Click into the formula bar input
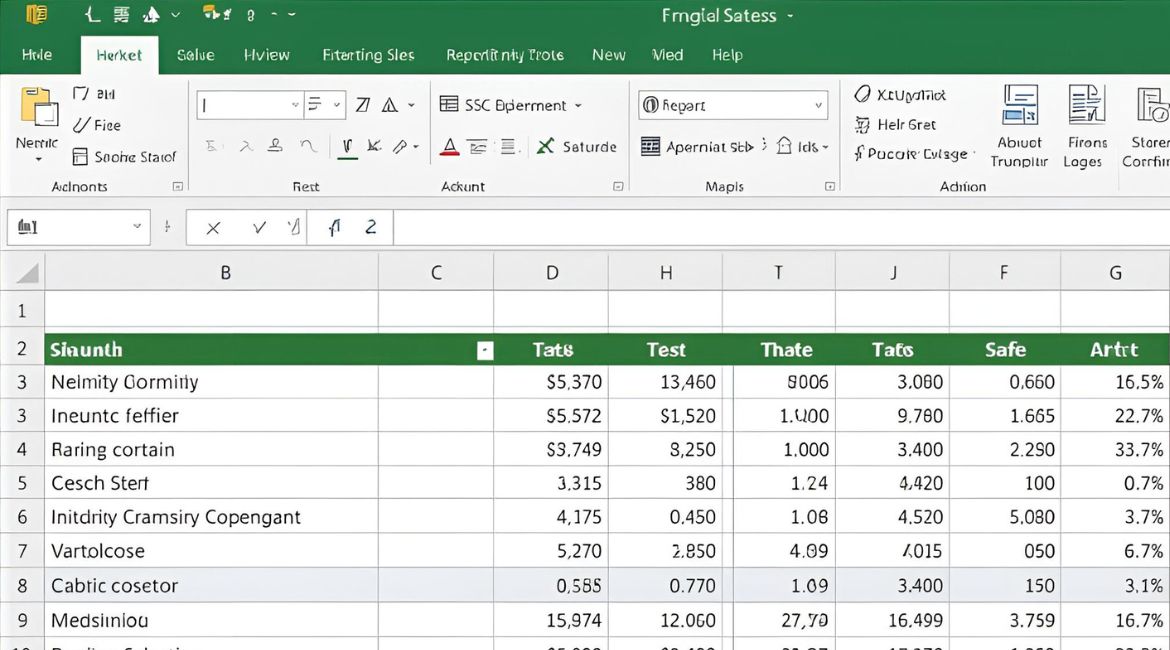 pos(781,227)
